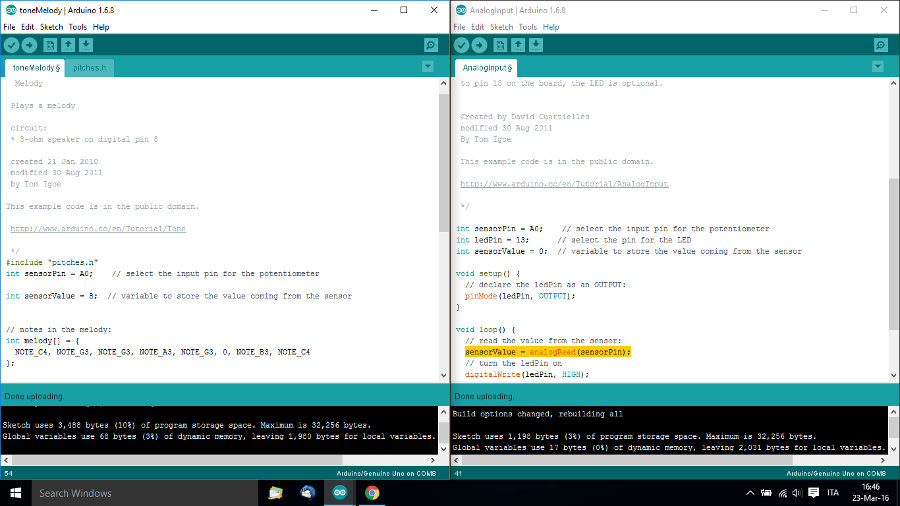Open File menu in AnalogInput window
900x506 pixels.
coord(459,27)
